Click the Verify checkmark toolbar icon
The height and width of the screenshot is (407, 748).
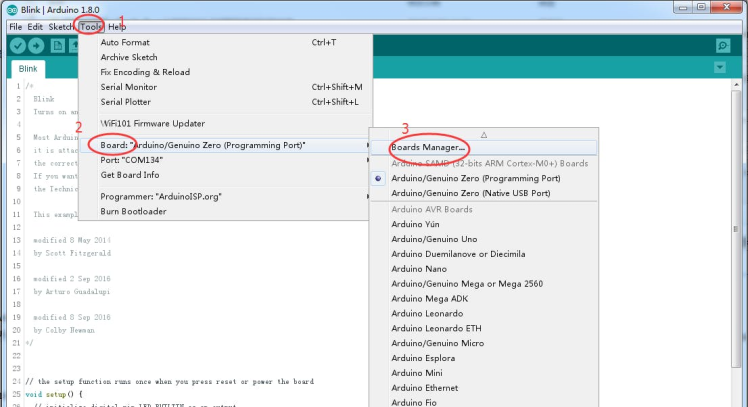18,46
